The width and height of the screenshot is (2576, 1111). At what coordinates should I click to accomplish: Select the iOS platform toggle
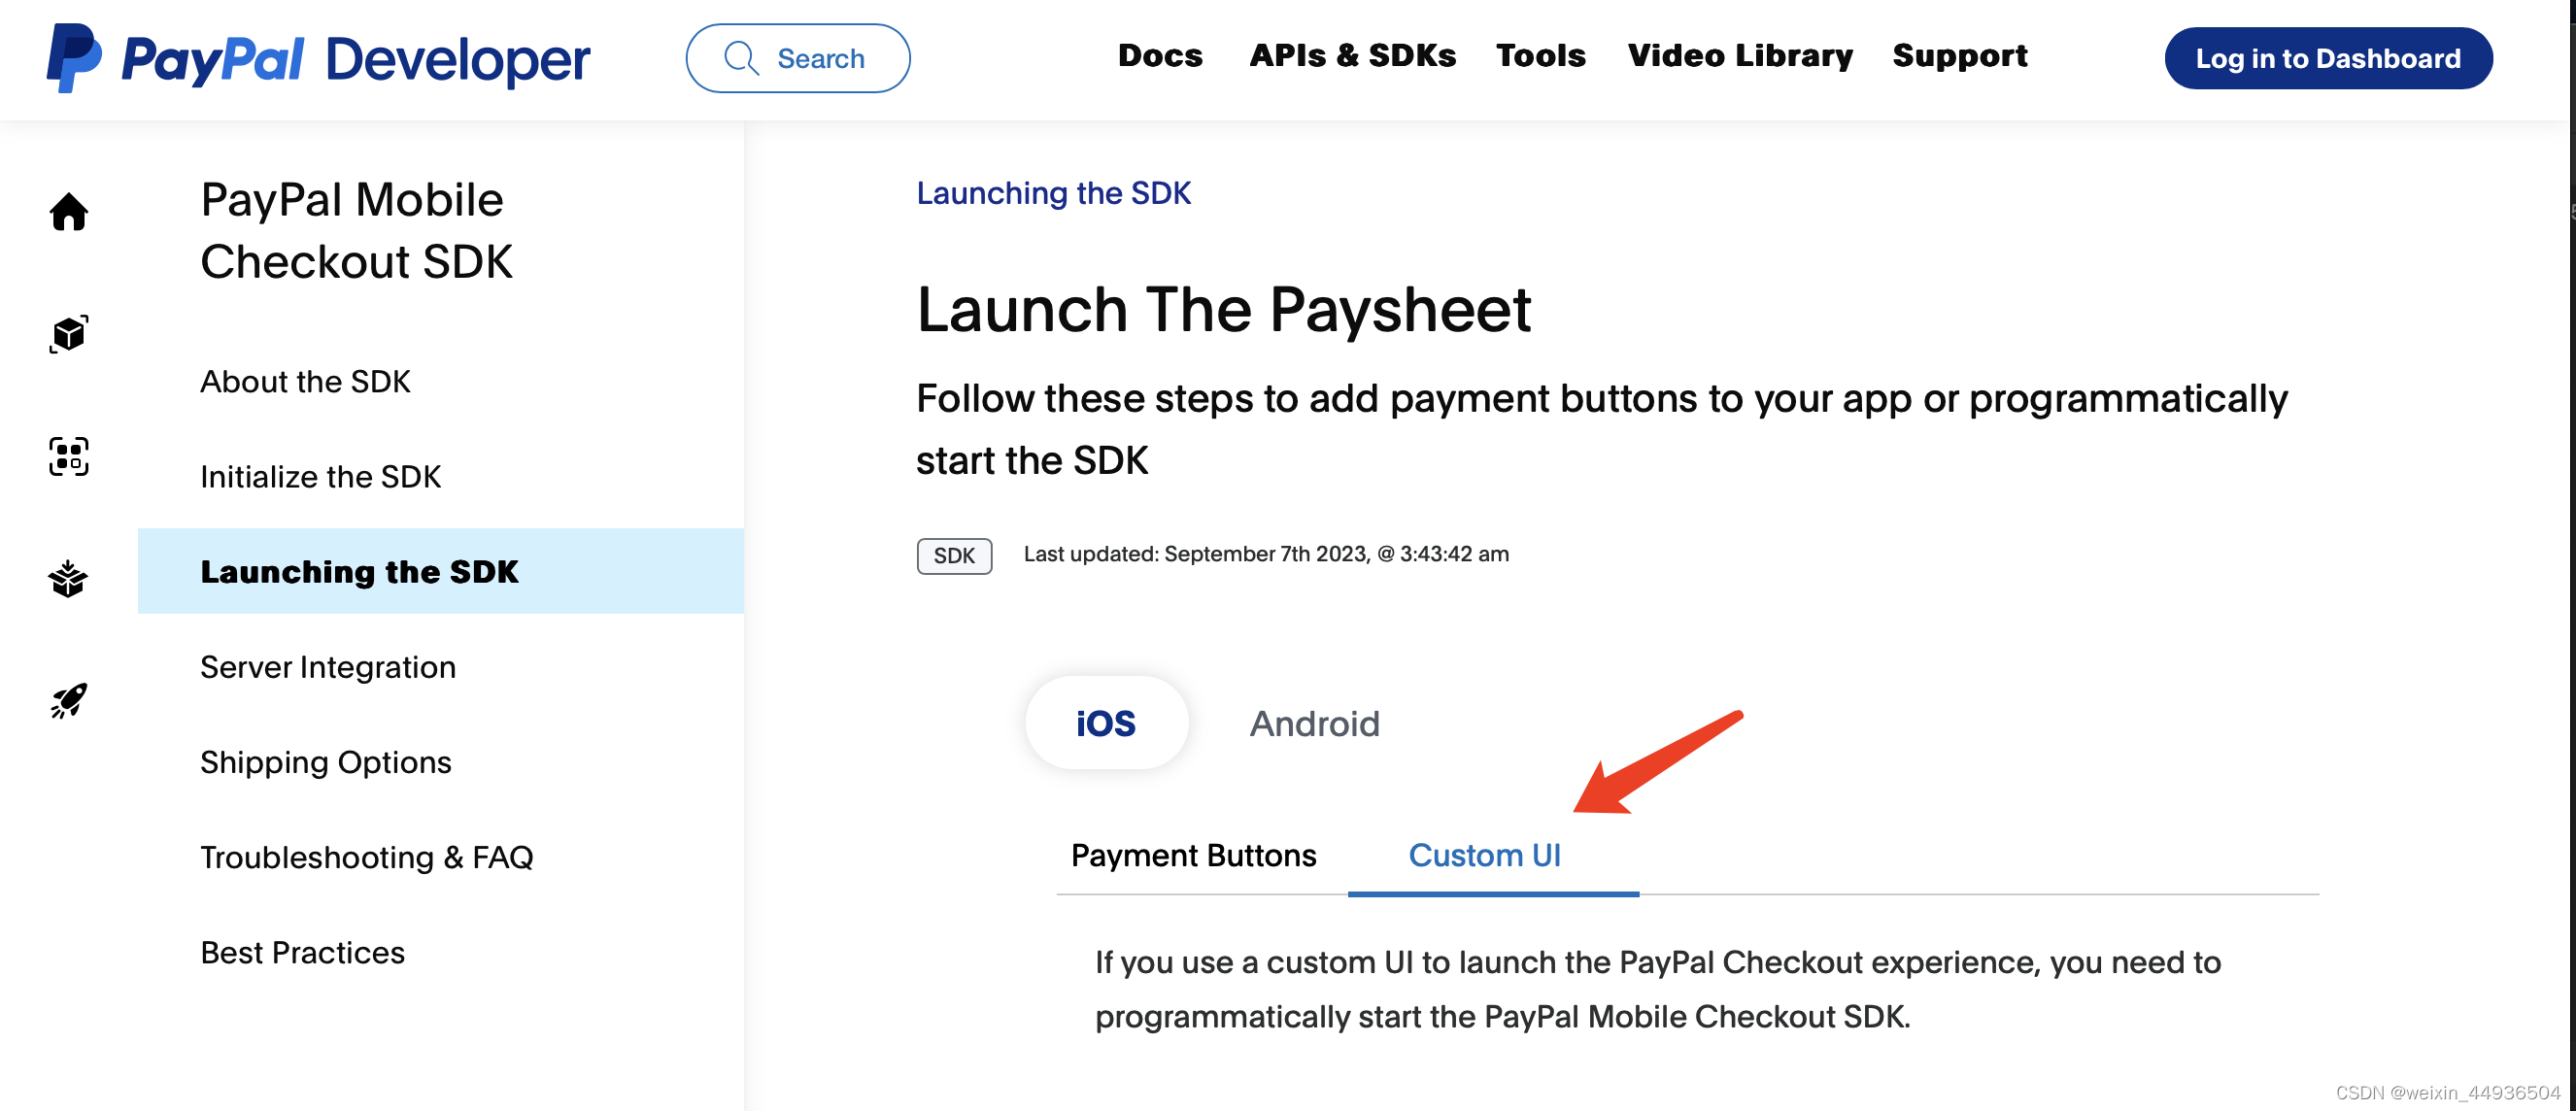pos(1106,722)
